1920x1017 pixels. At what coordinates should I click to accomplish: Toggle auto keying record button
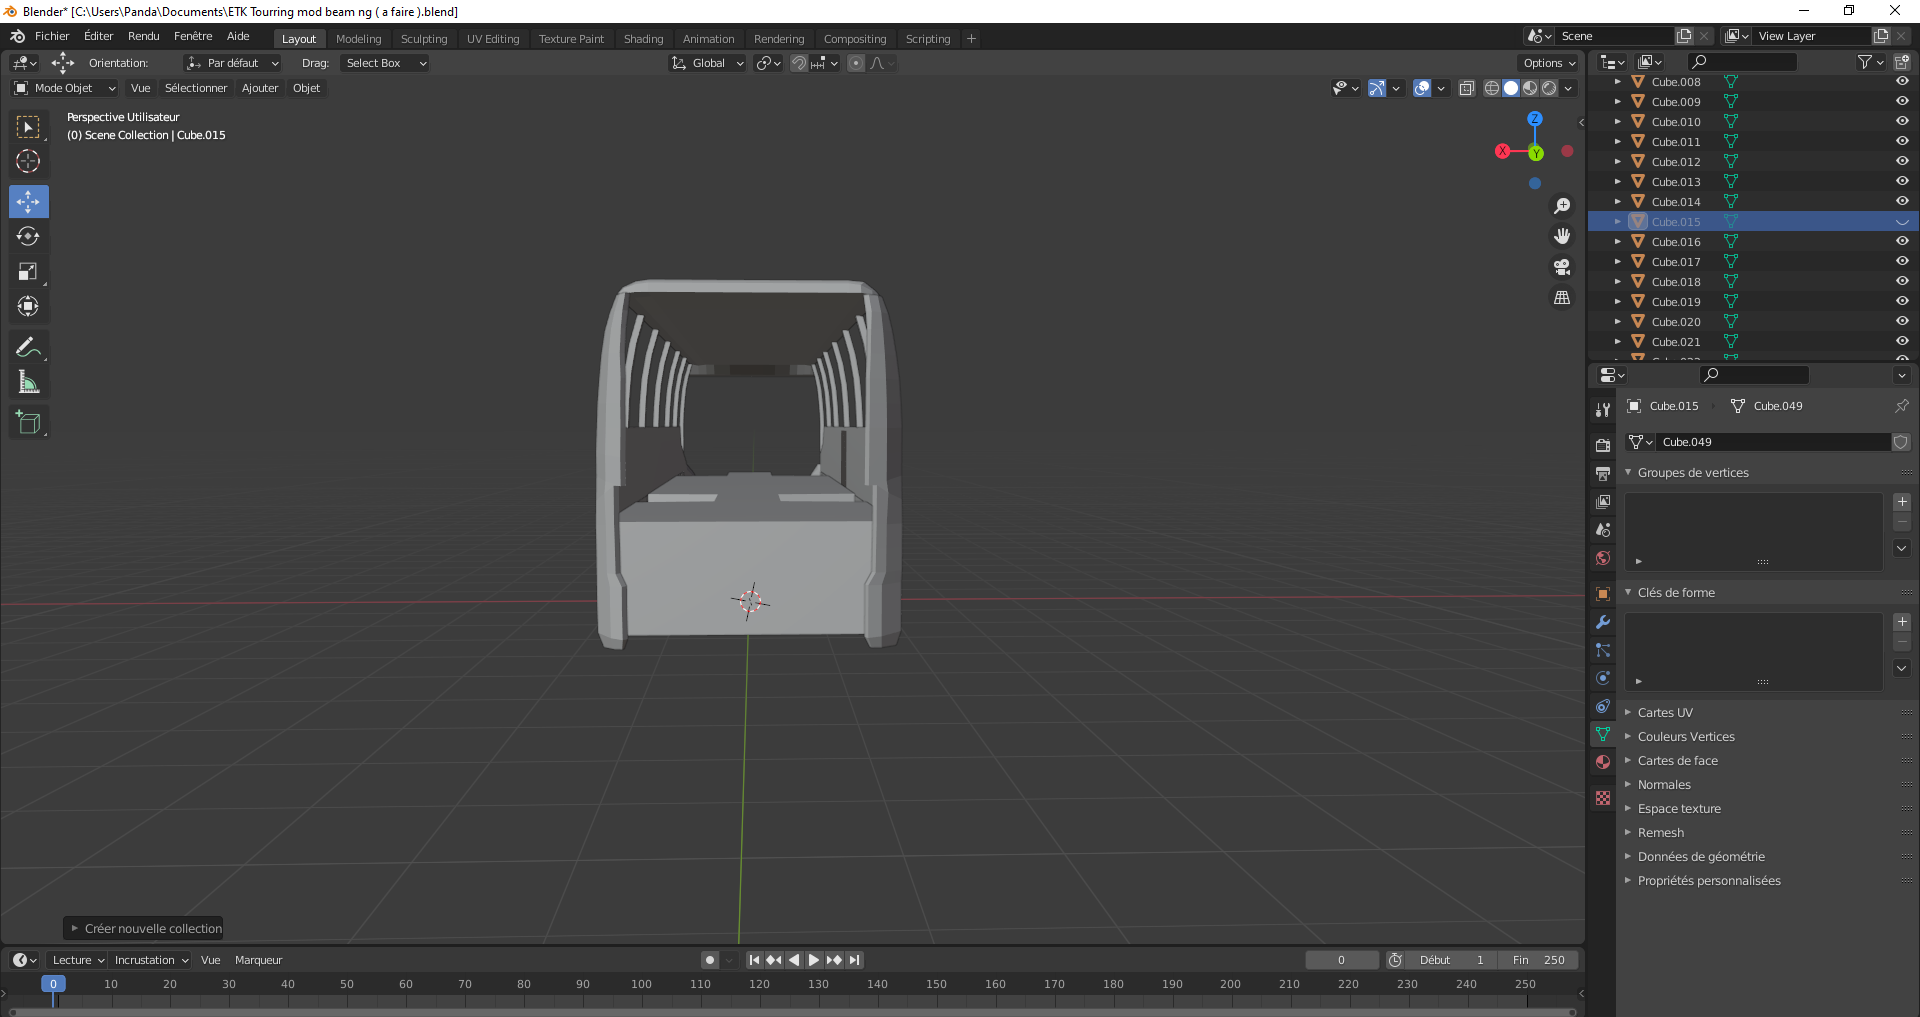(710, 960)
